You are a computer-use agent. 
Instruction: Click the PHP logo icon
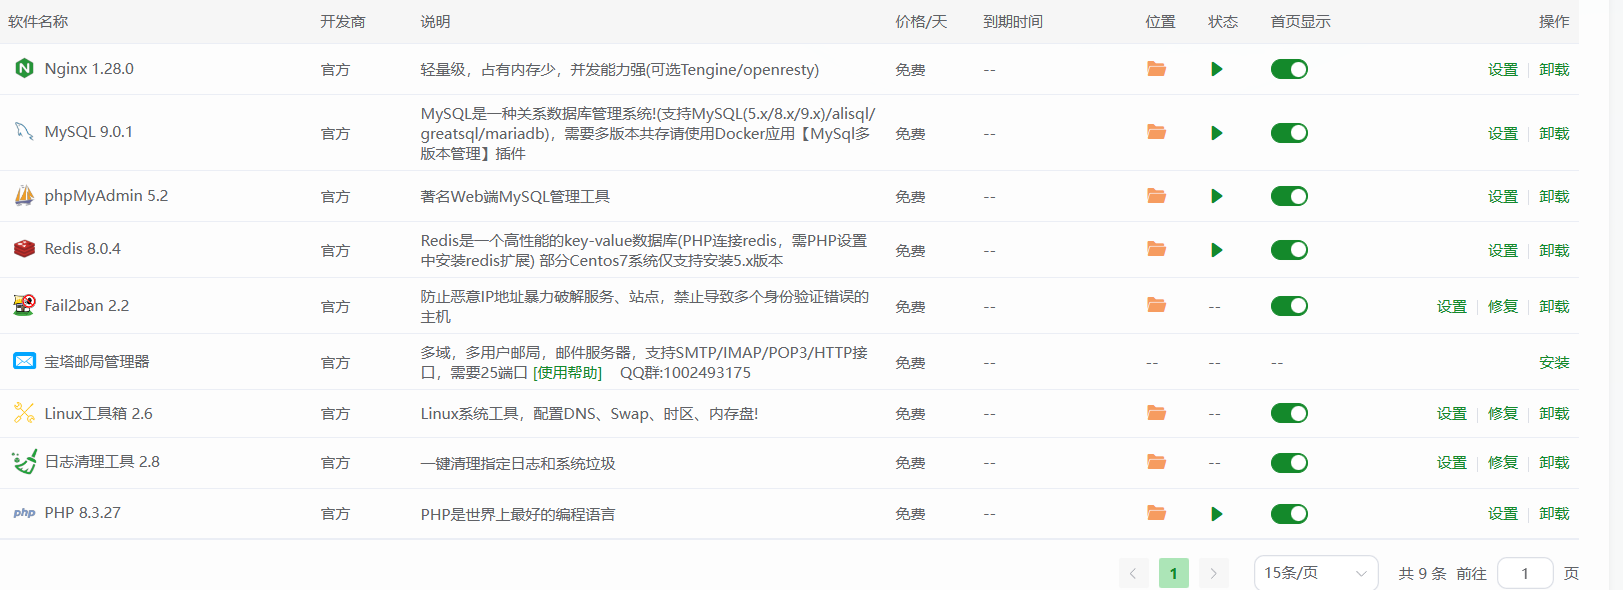[x=24, y=513]
